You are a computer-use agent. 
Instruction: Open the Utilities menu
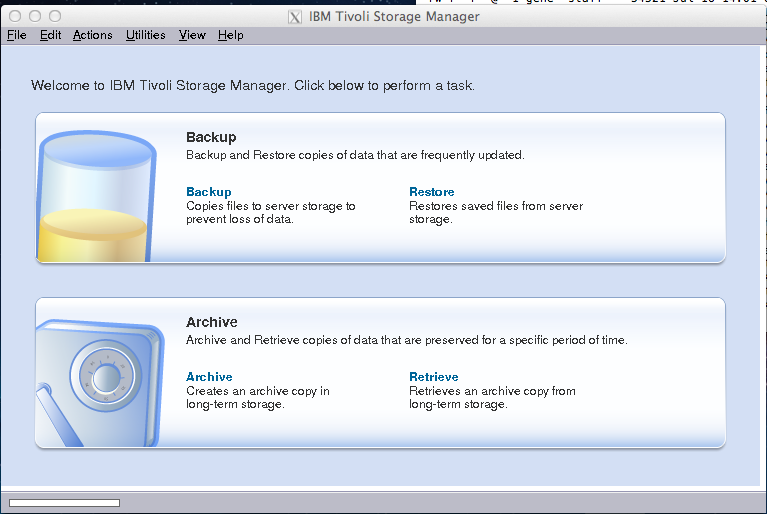pyautogui.click(x=146, y=35)
